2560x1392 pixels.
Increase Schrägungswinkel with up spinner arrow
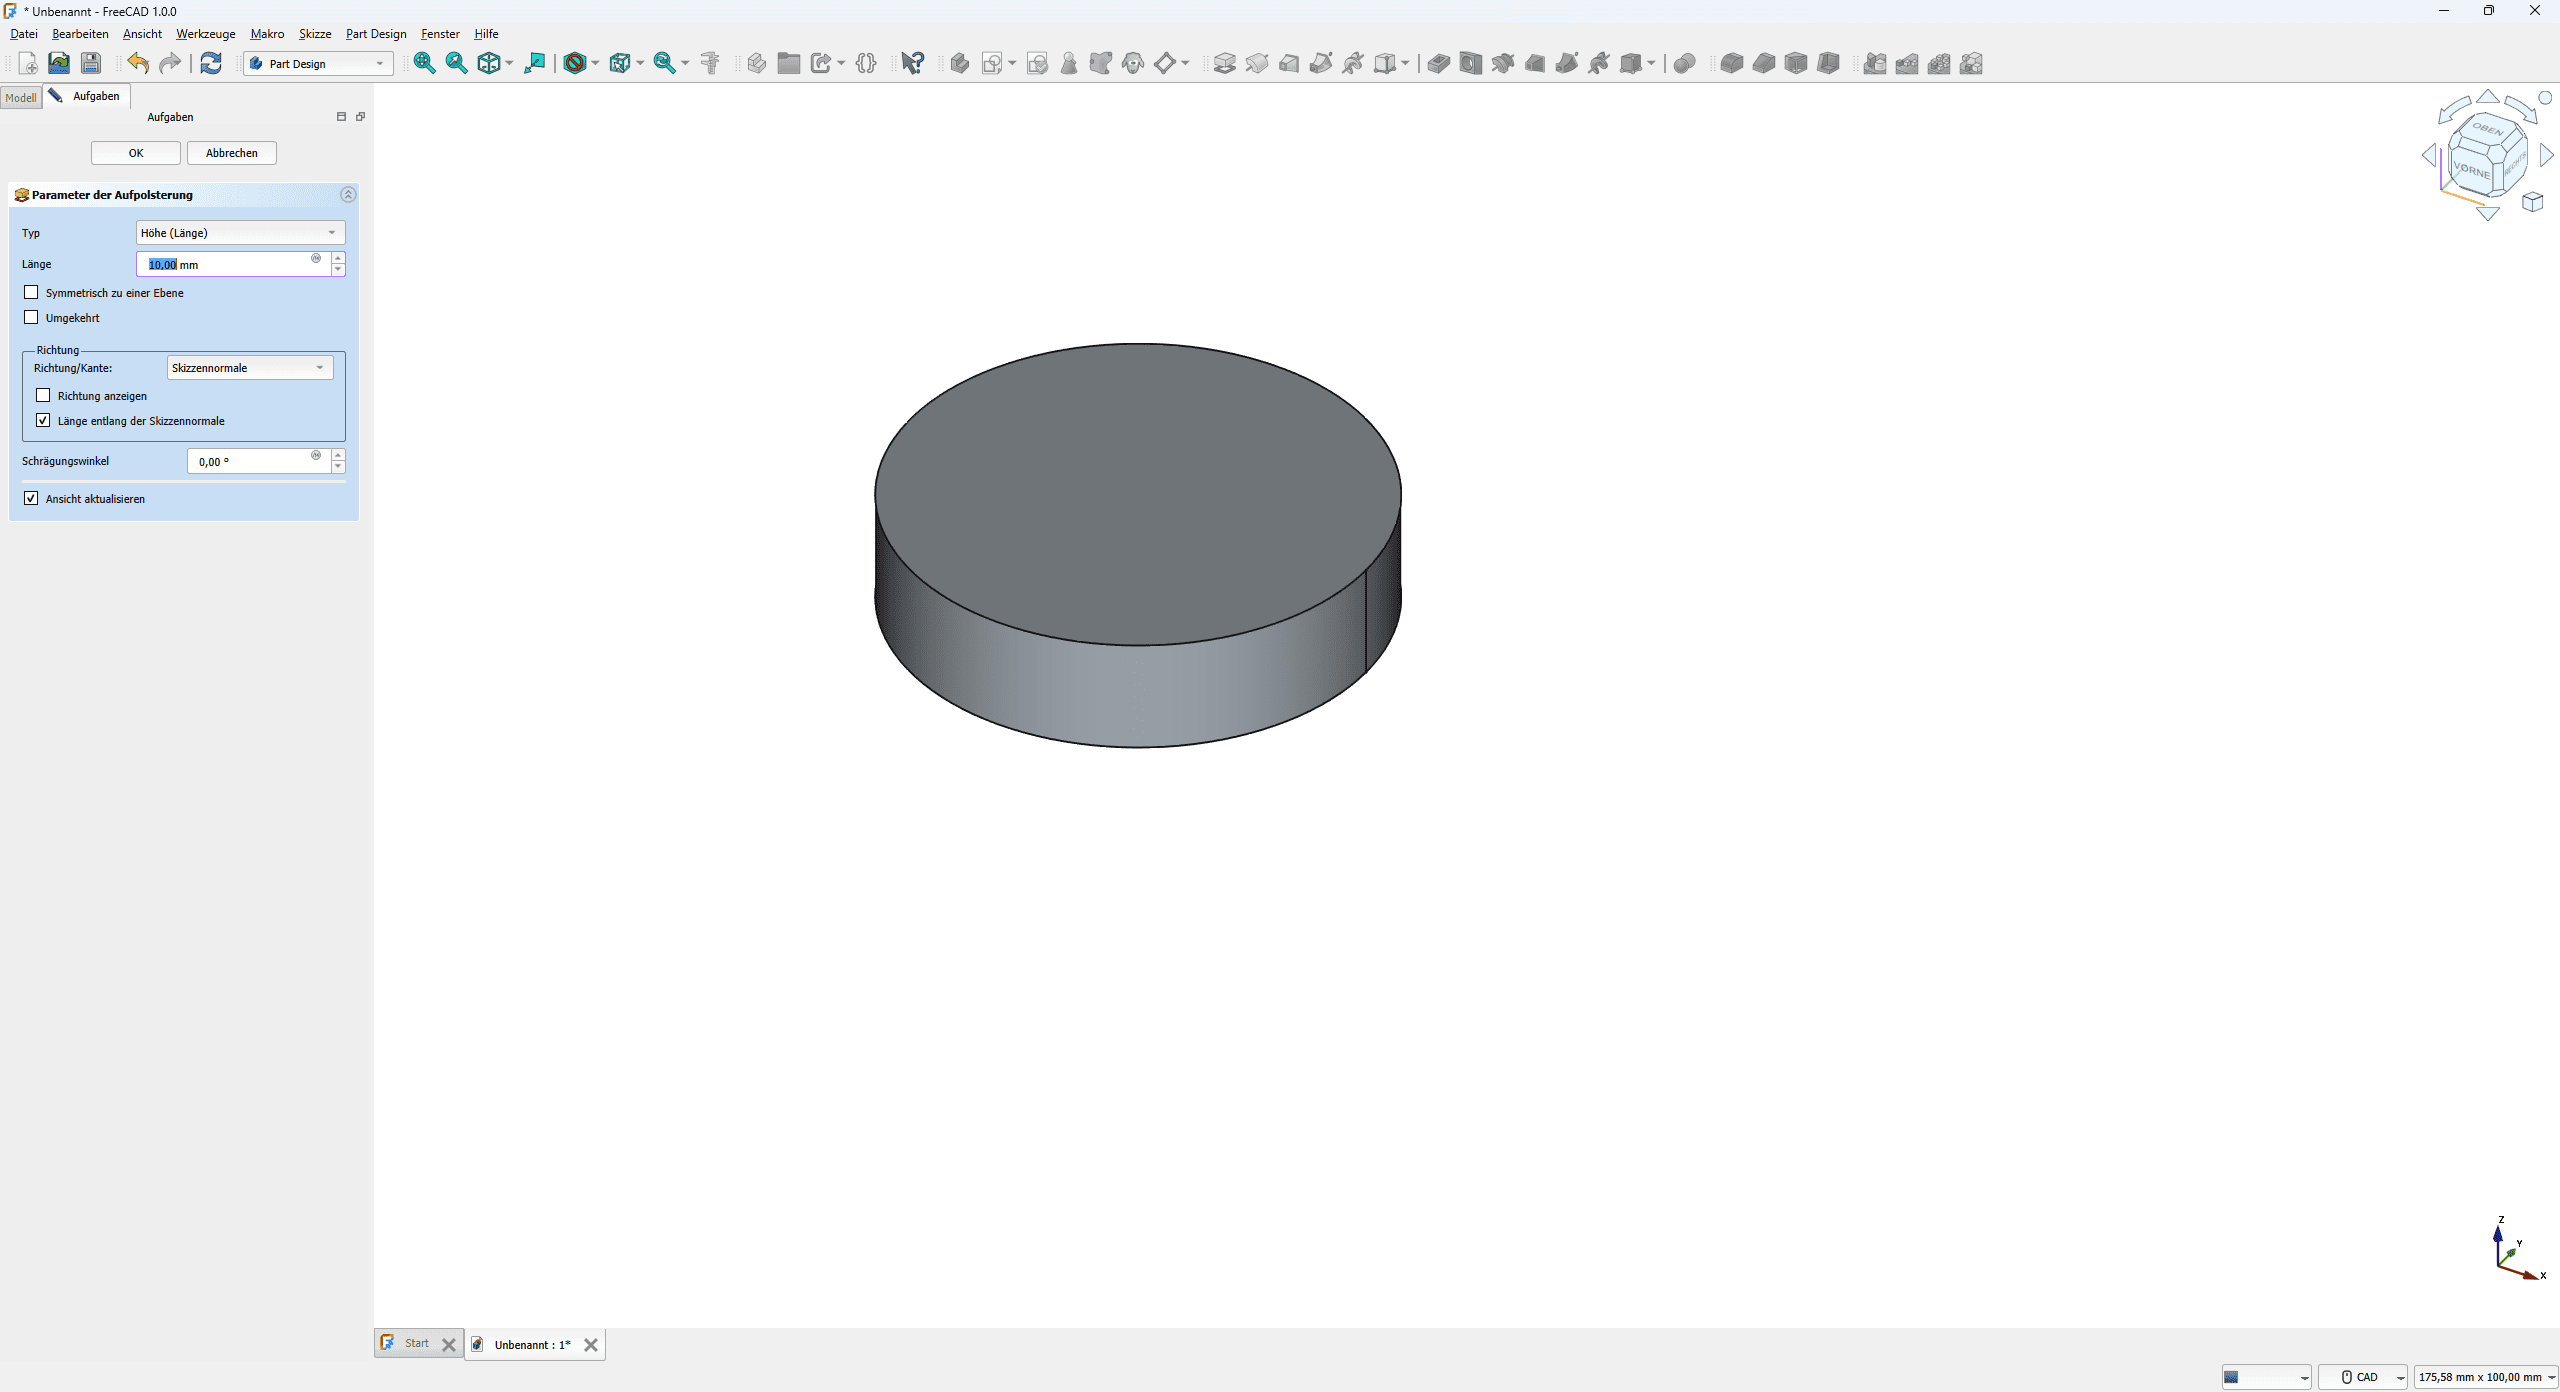(x=338, y=455)
